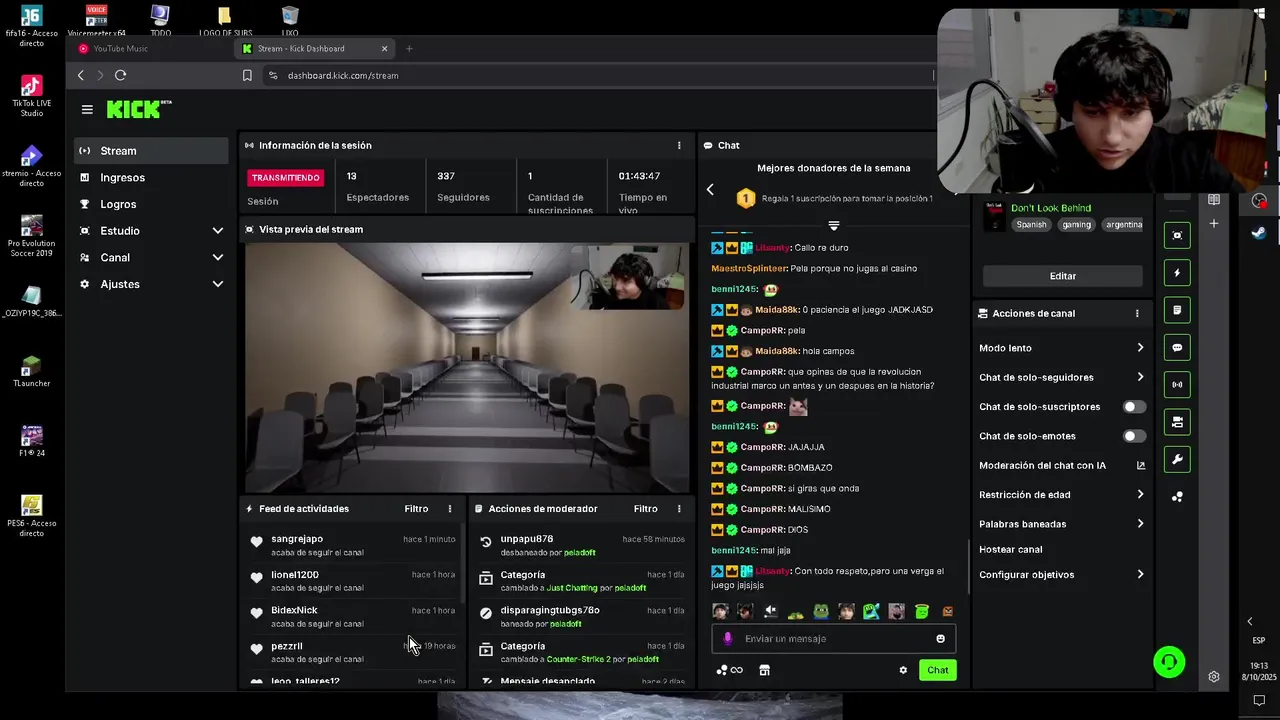Open the green headset support button
This screenshot has width=1280, height=720.
pos(1169,662)
